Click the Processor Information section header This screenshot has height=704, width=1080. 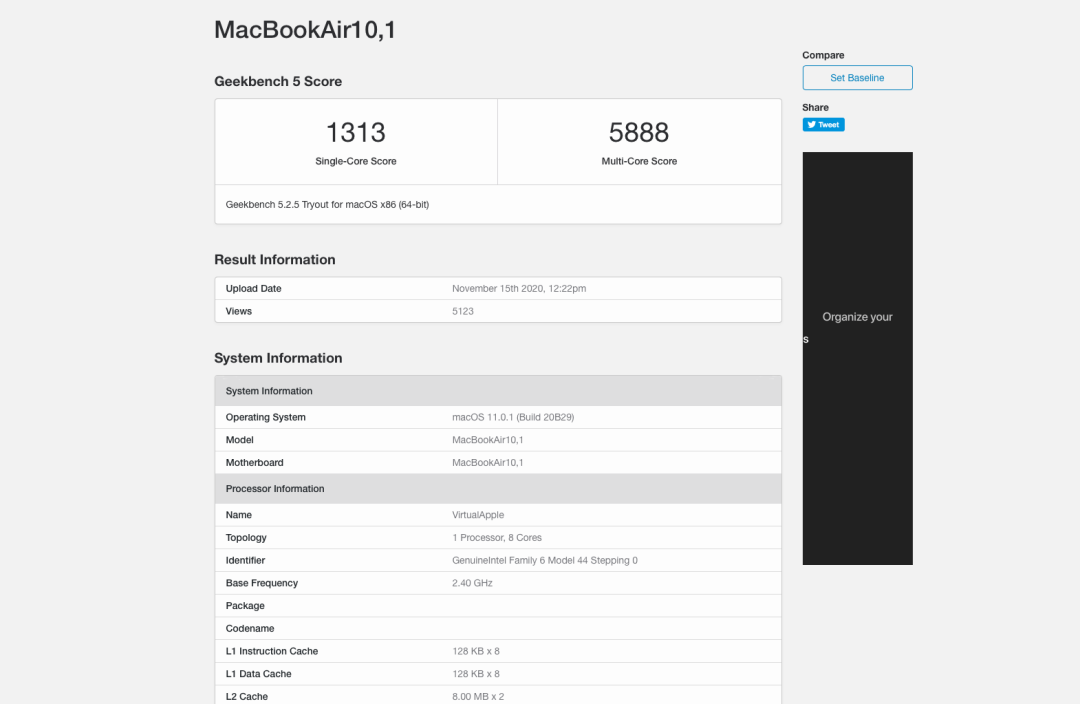(x=498, y=489)
